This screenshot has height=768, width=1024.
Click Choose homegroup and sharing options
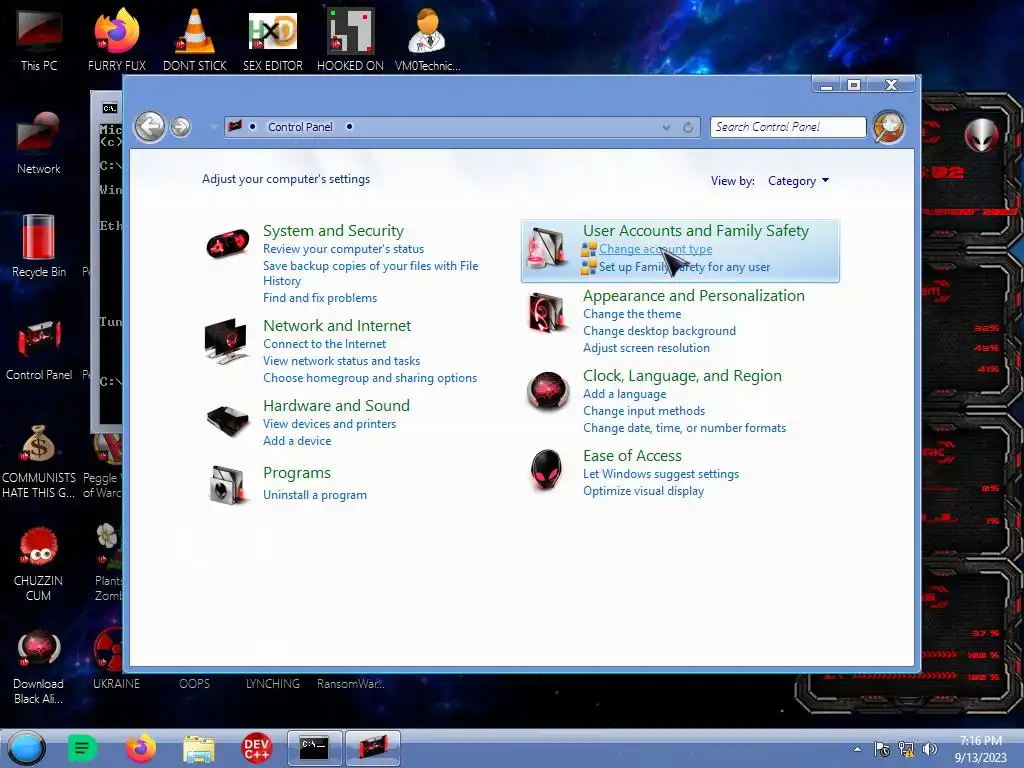(370, 377)
